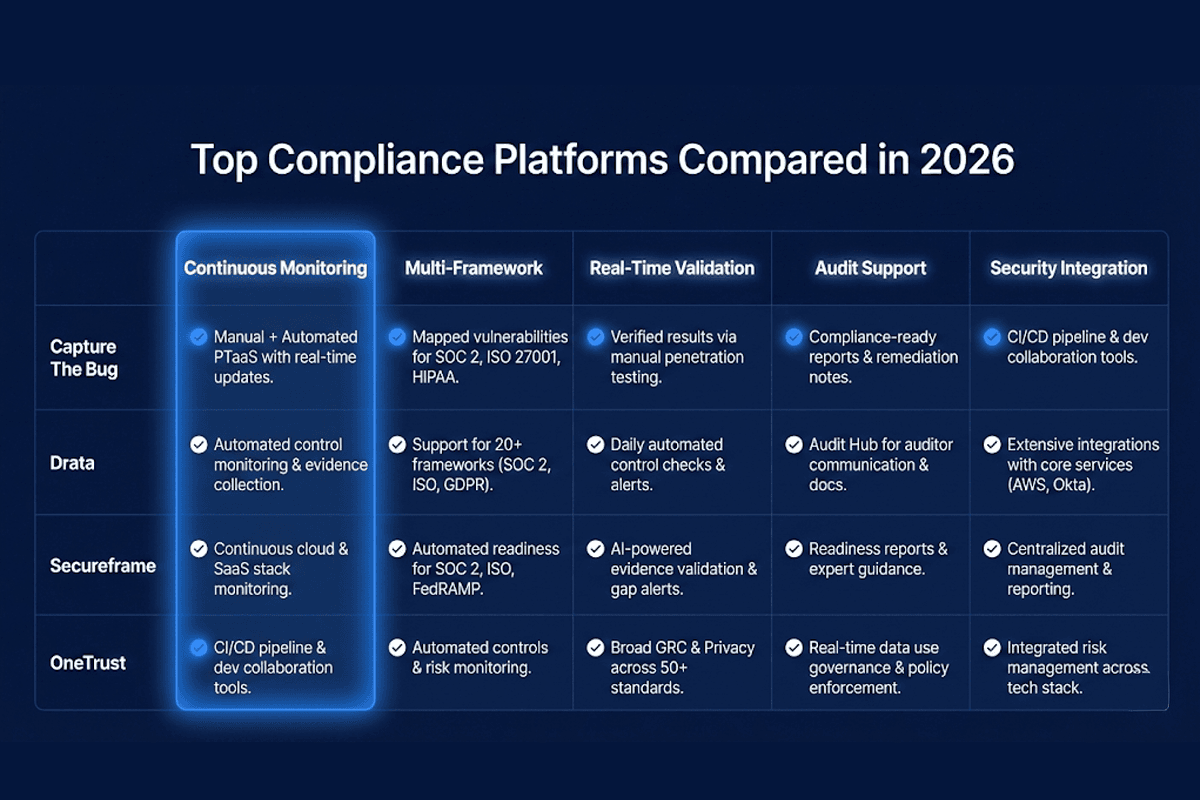Click the 'CI/CD pipeline' text in OneTrust row

[273, 667]
